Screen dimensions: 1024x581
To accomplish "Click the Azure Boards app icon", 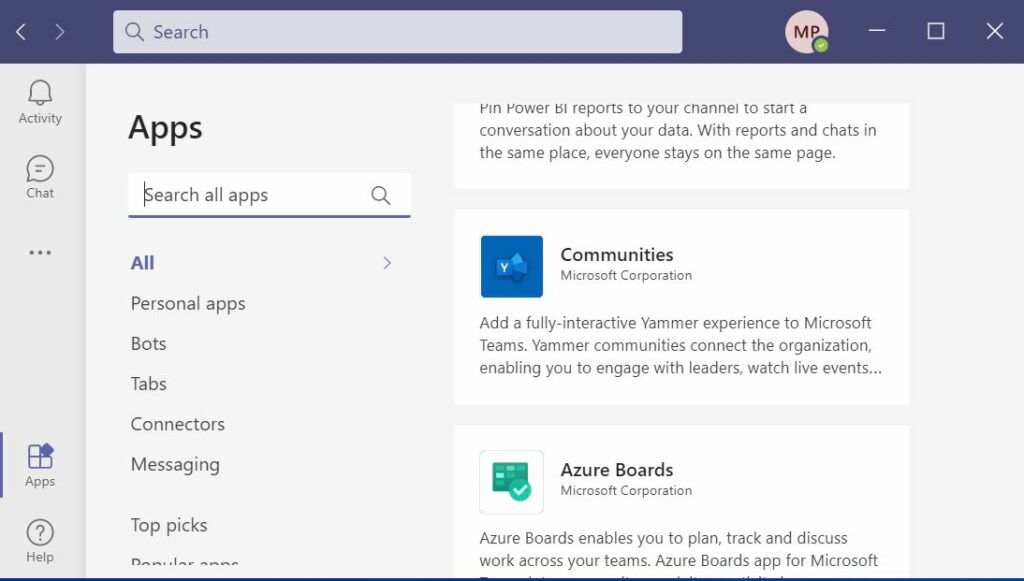I will tap(511, 482).
